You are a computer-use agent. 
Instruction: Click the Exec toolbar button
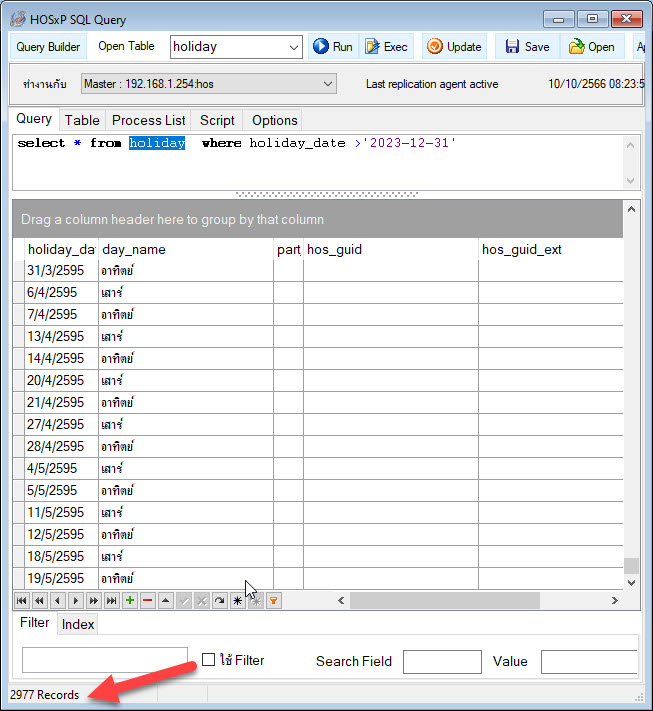pos(386,47)
